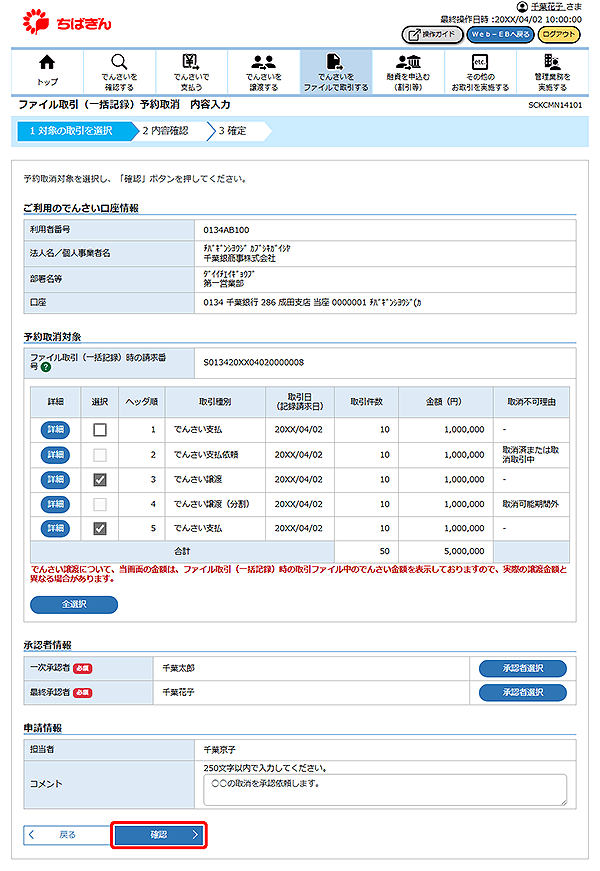The width and height of the screenshot is (600, 871).
Task: Open 詳細 for header row 1
Action: [56, 429]
